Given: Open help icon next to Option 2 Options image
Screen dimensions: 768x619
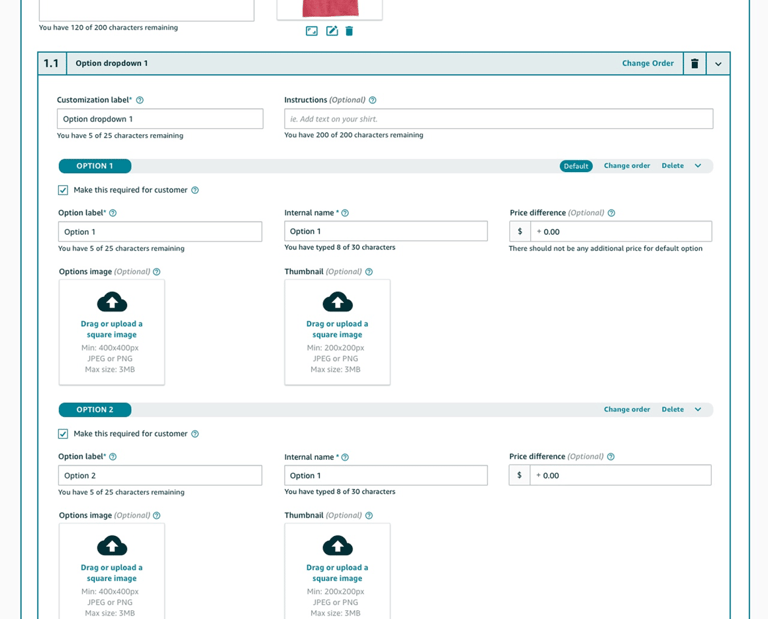Looking at the screenshot, I should click(157, 516).
